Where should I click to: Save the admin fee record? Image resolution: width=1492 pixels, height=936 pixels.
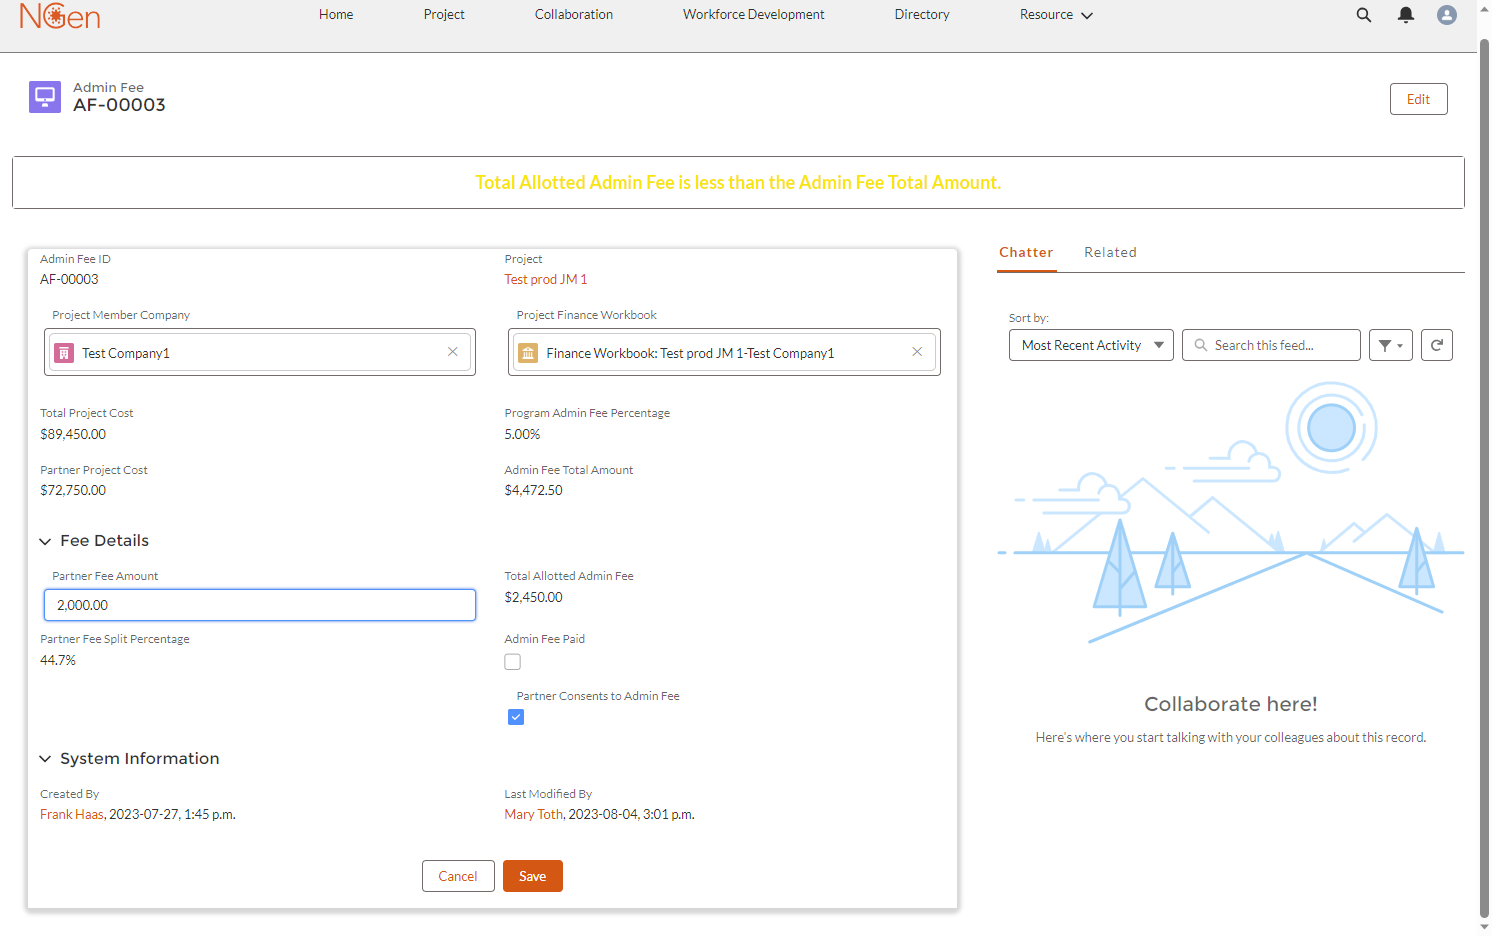[533, 876]
